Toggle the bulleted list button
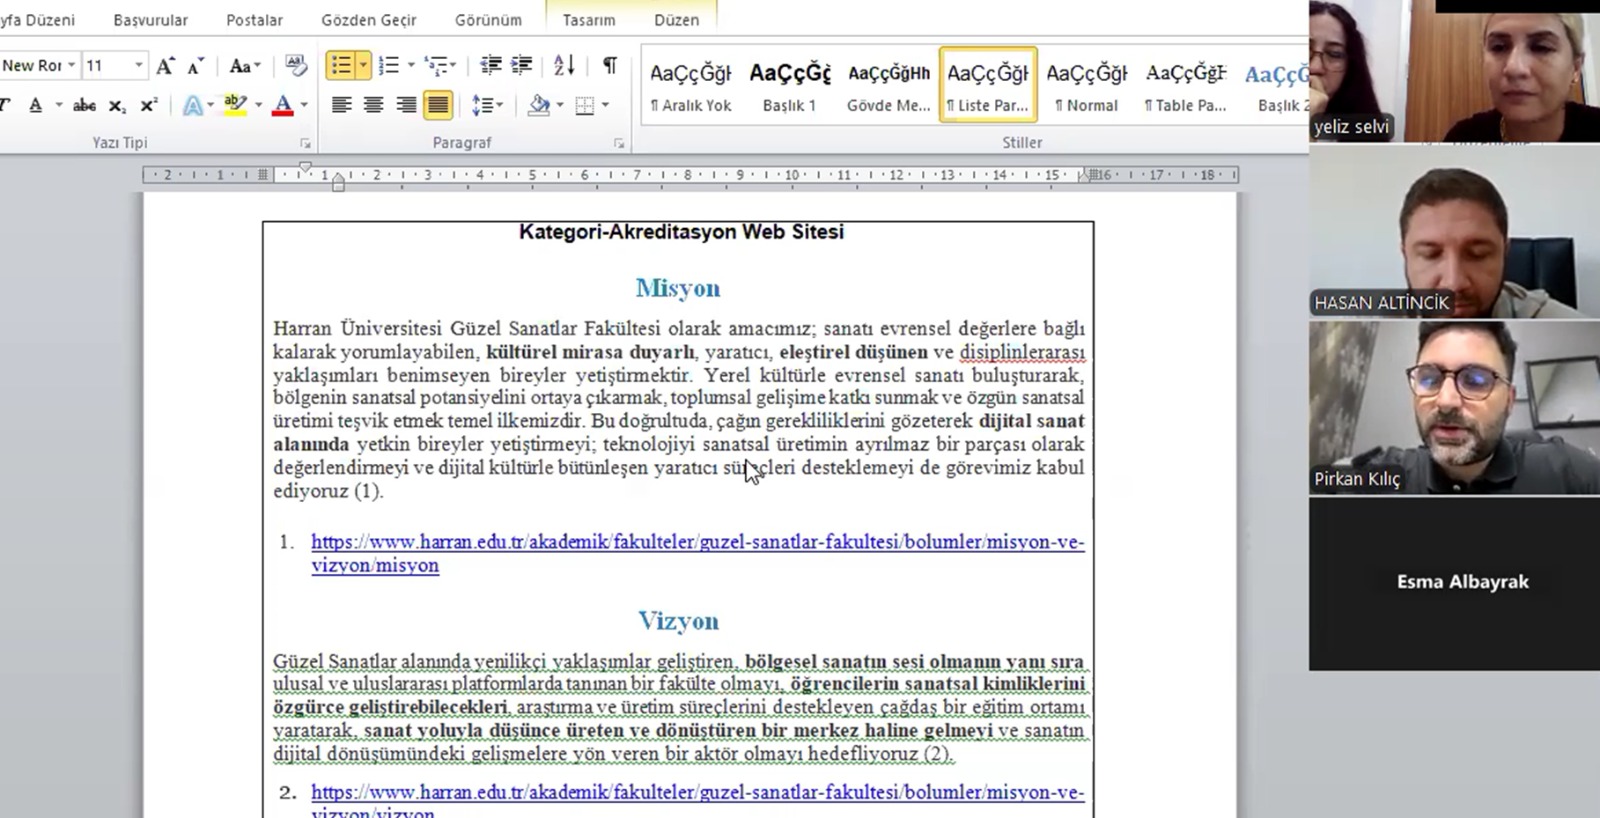Viewport: 1600px width, 818px height. click(341, 66)
